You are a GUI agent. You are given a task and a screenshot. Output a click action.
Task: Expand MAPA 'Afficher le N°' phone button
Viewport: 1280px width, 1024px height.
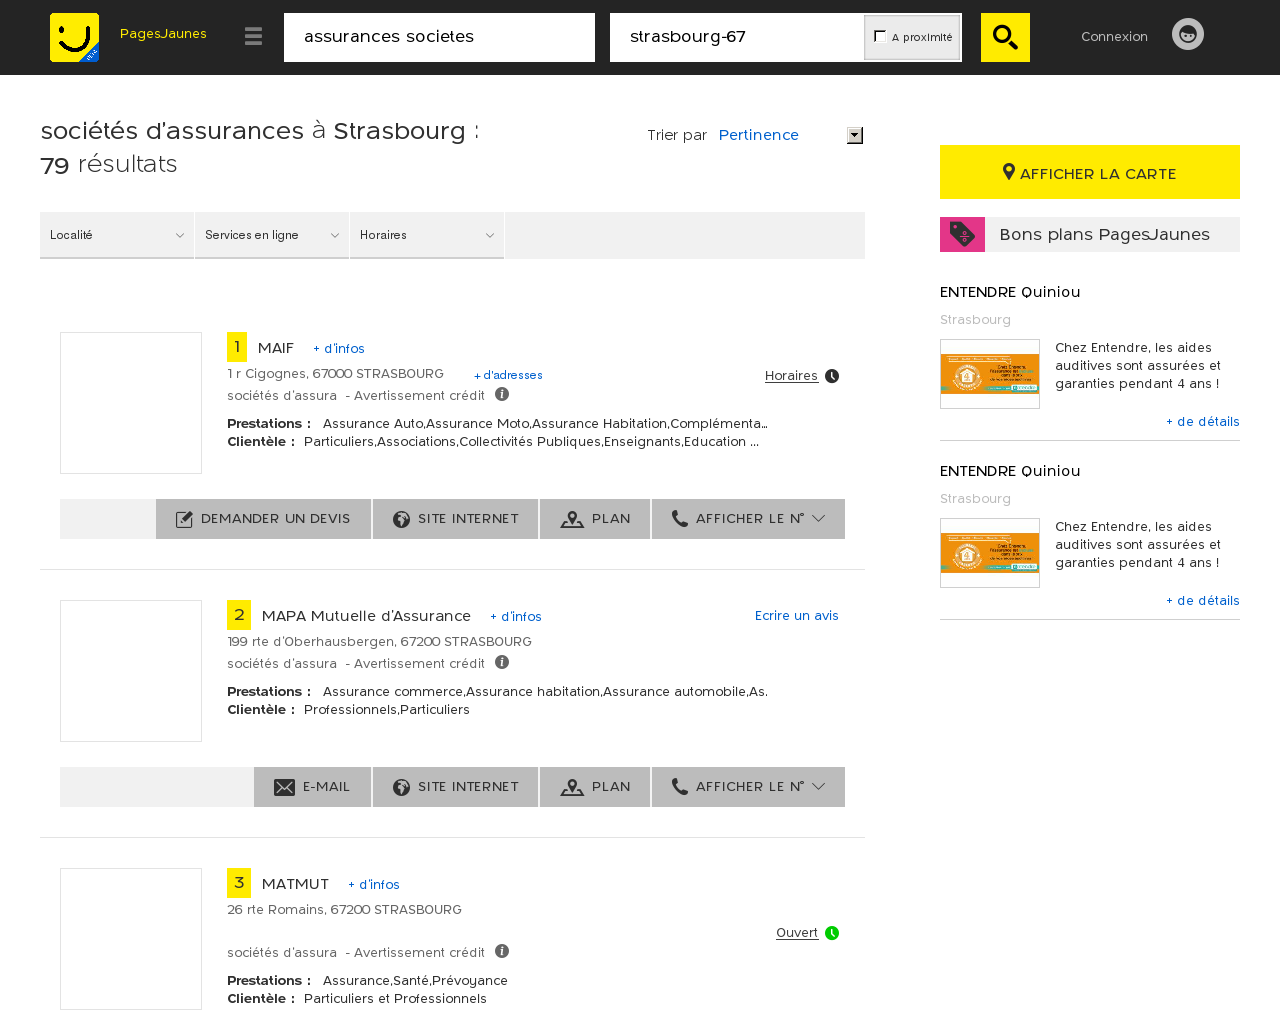[x=748, y=787]
